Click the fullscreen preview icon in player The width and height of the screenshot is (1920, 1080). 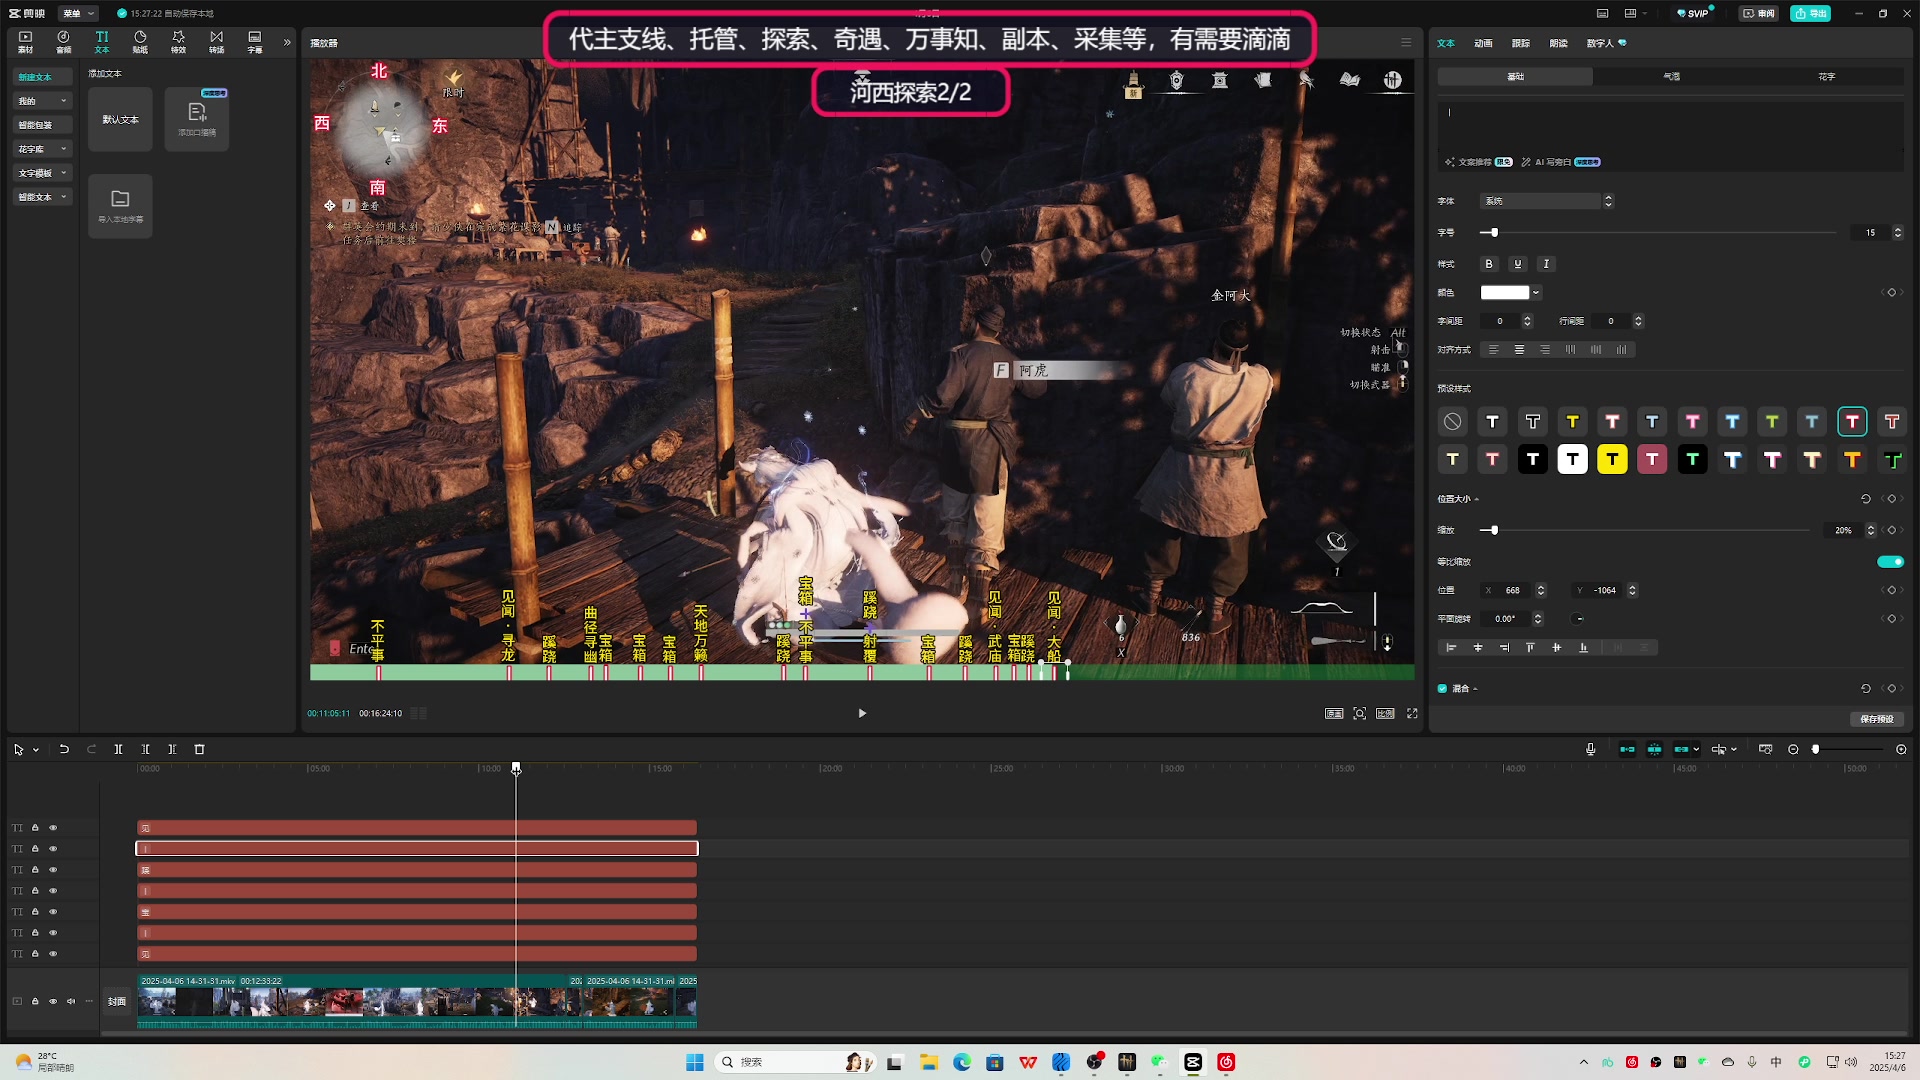pyautogui.click(x=1412, y=713)
